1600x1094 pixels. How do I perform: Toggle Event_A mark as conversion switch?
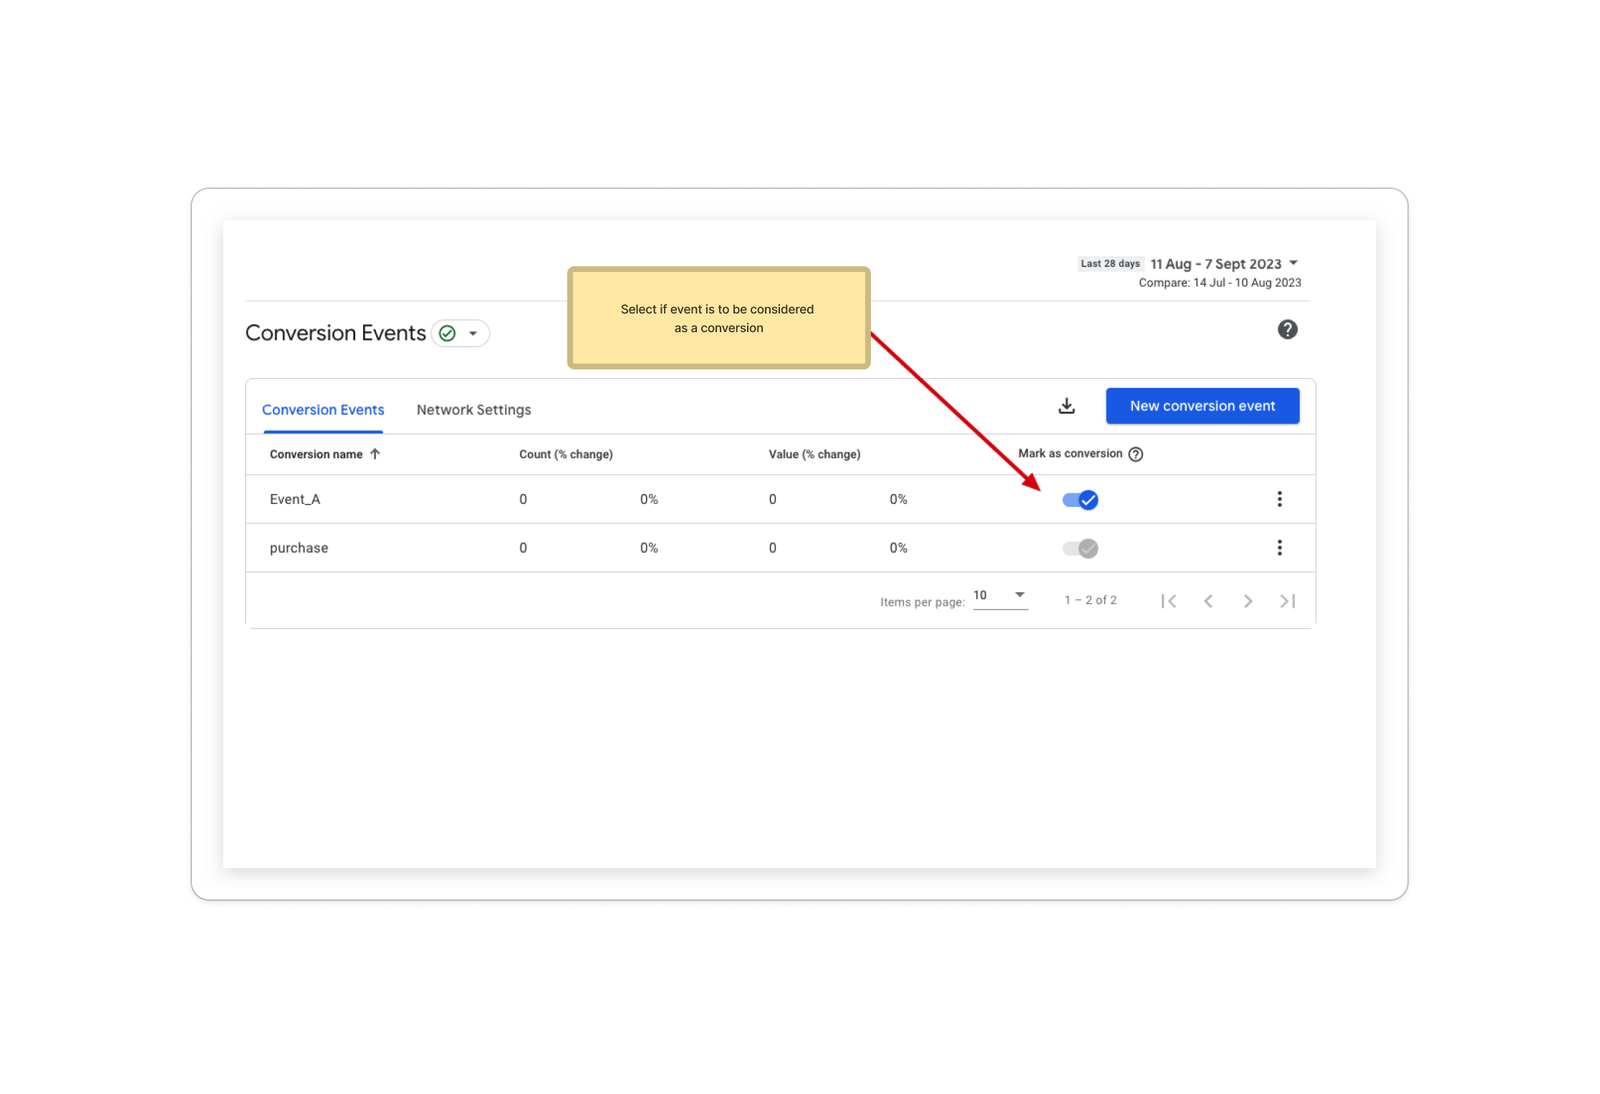[x=1080, y=500]
